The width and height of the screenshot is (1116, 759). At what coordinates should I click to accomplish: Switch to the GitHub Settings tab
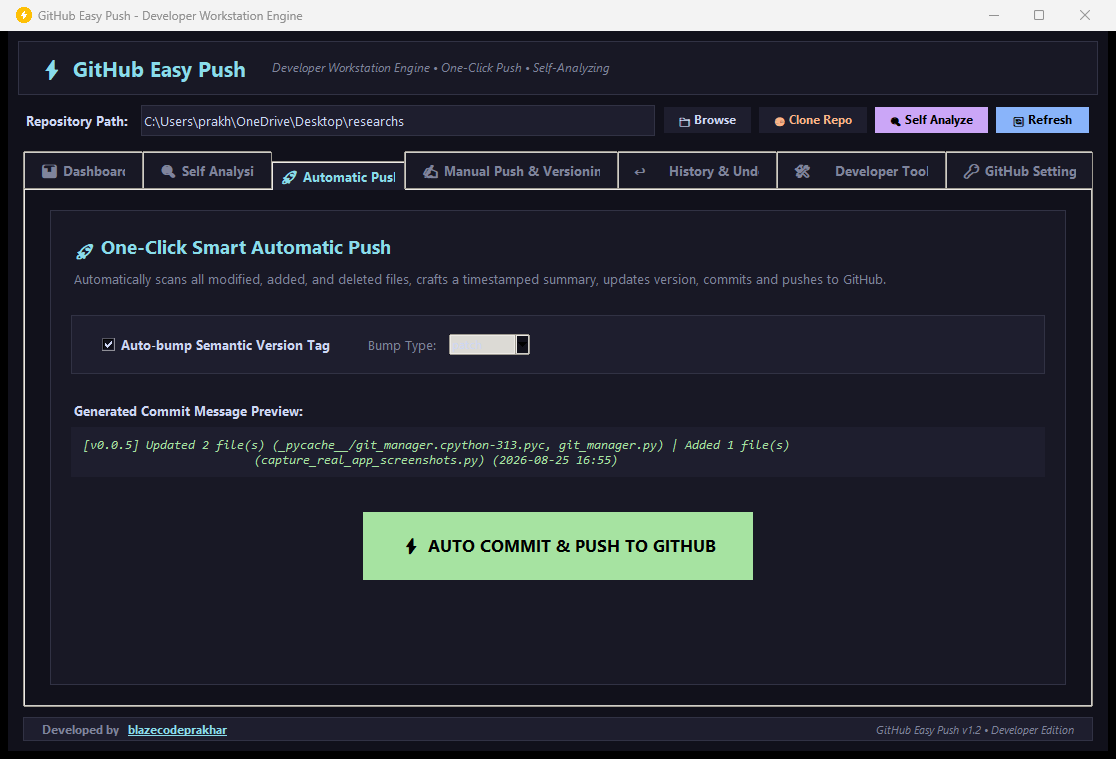point(1019,171)
